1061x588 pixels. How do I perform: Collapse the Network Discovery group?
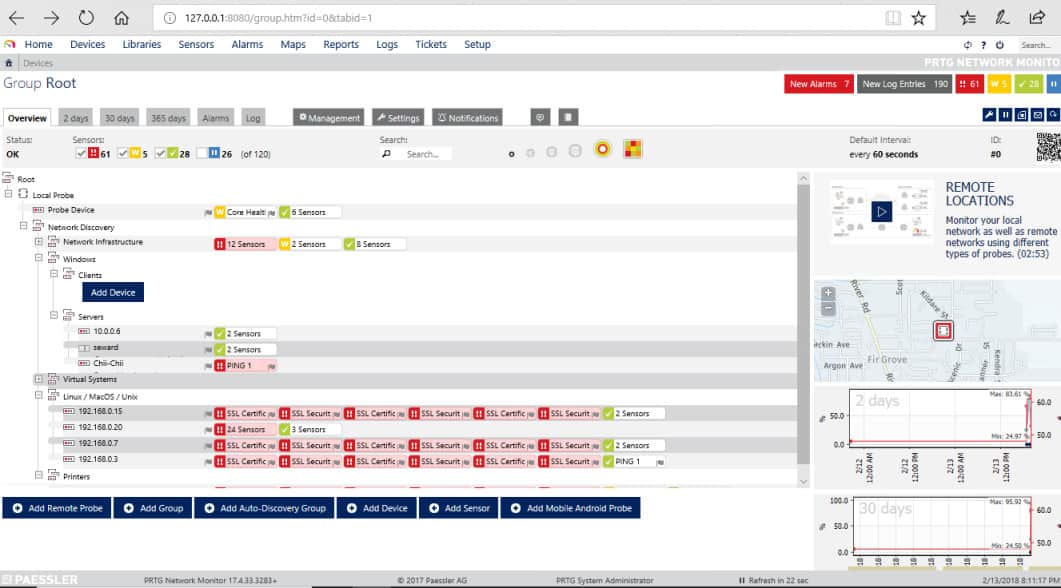pyautogui.click(x=24, y=225)
